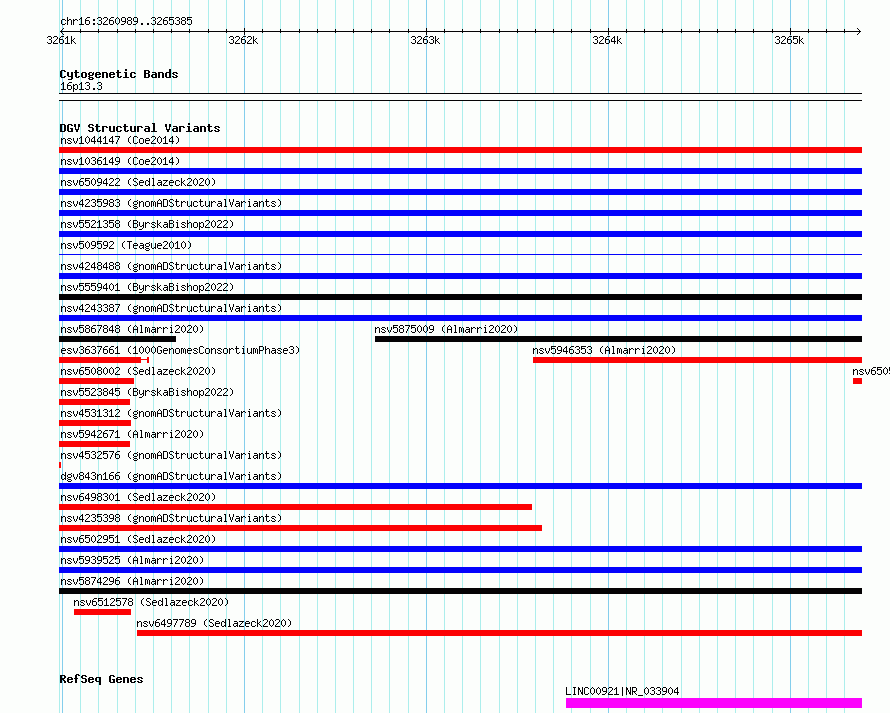890x713 pixels.
Task: Click dgv843n166 (gnomADStructuralVariants) label
Action: pos(171,476)
